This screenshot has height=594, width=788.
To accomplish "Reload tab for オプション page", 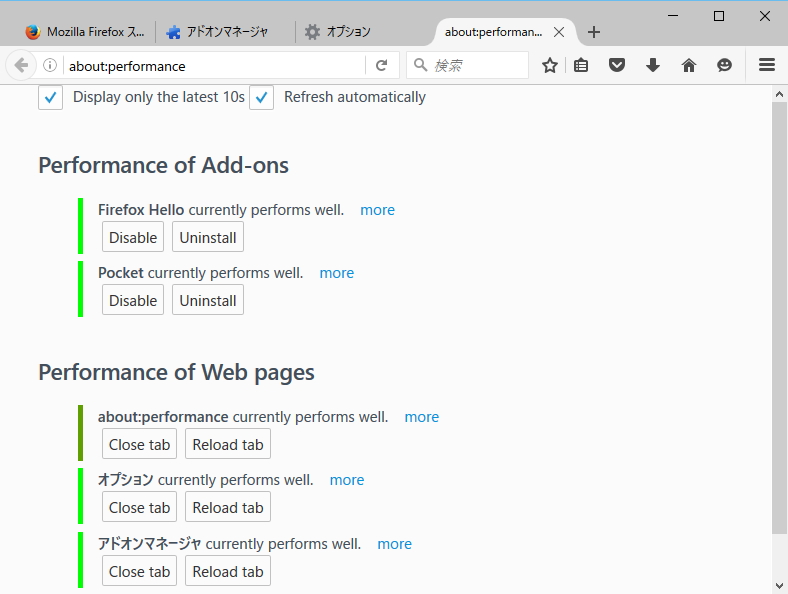I will pos(228,507).
